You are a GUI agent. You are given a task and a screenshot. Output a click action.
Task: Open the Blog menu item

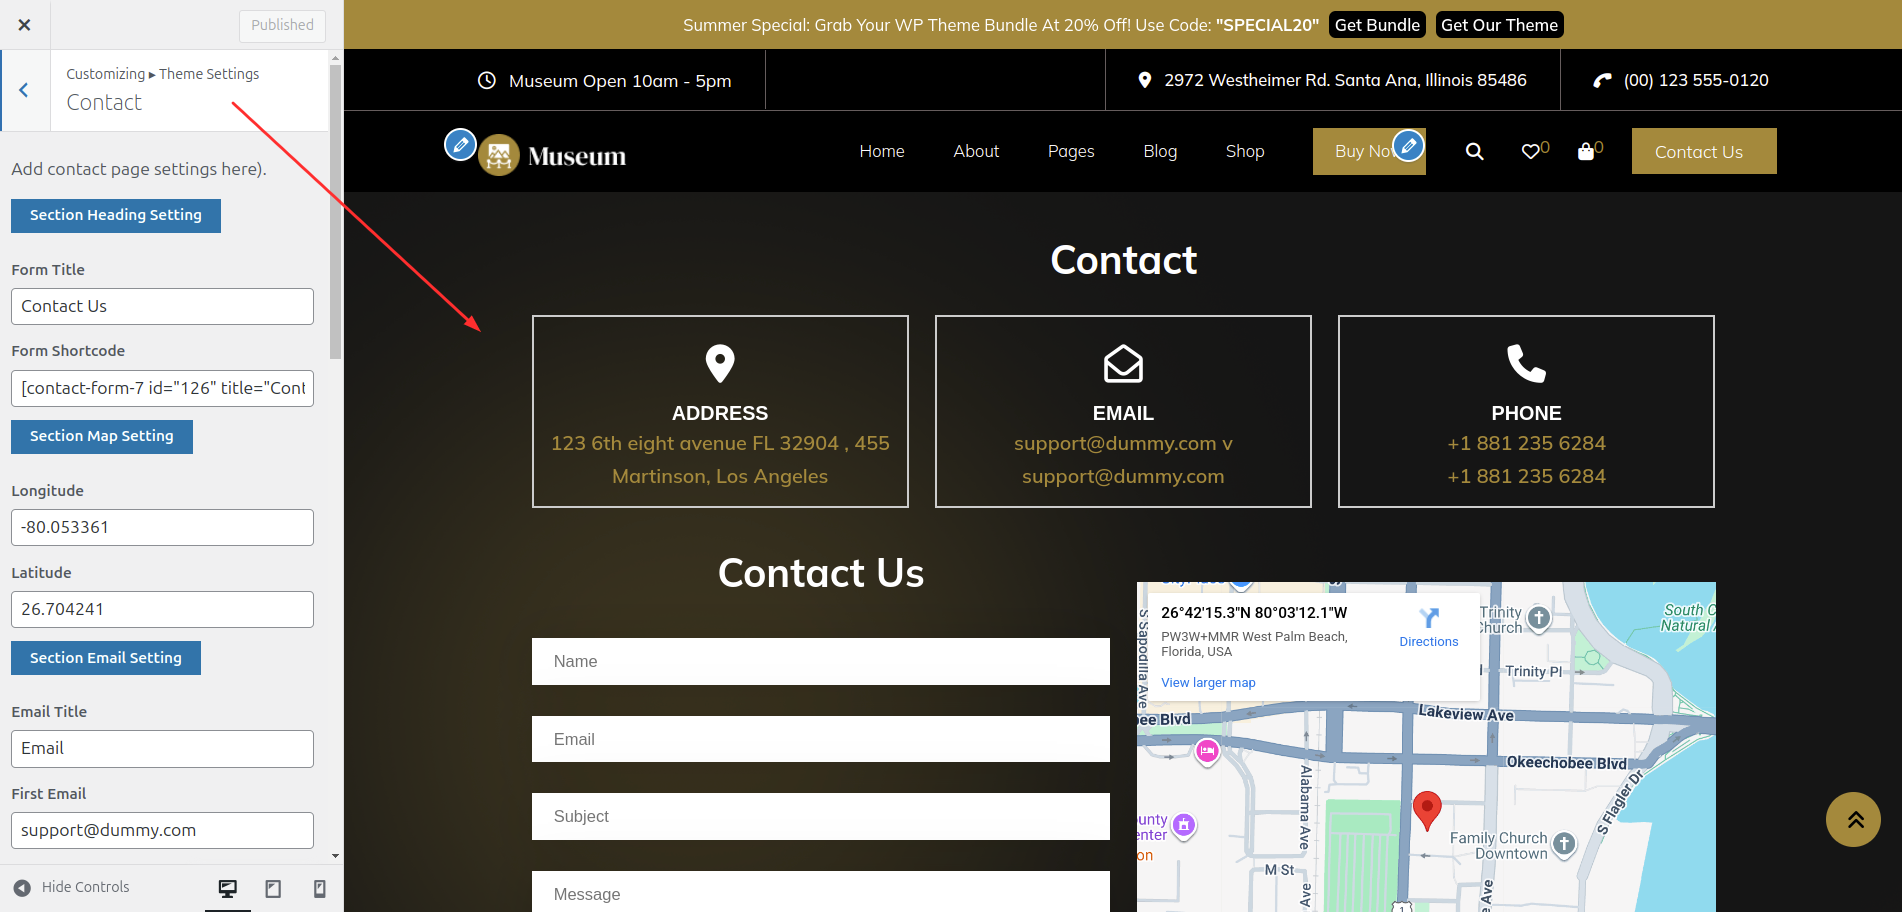(x=1159, y=151)
